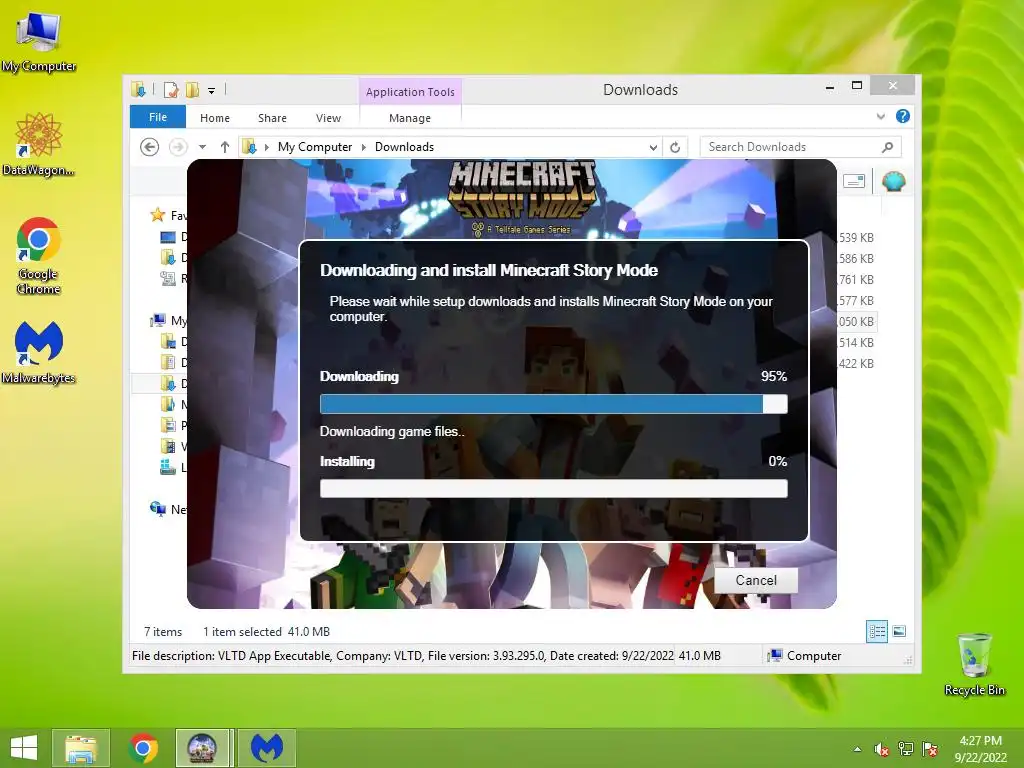Cancel the Minecraft Story Mode installation
1024x768 pixels.
756,580
